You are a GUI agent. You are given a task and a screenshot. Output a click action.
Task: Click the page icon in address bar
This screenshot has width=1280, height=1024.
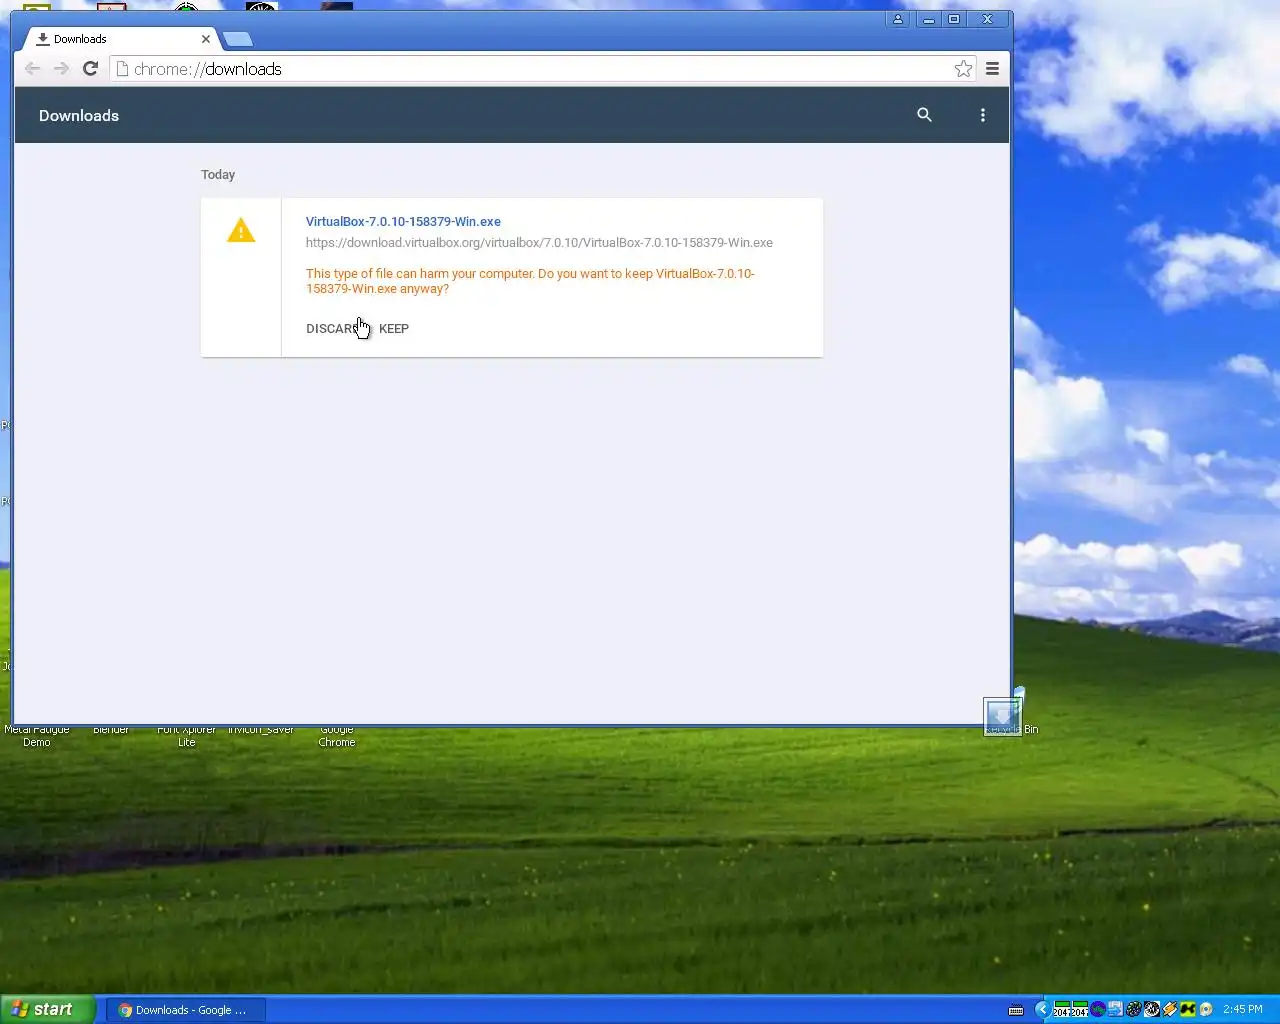122,69
